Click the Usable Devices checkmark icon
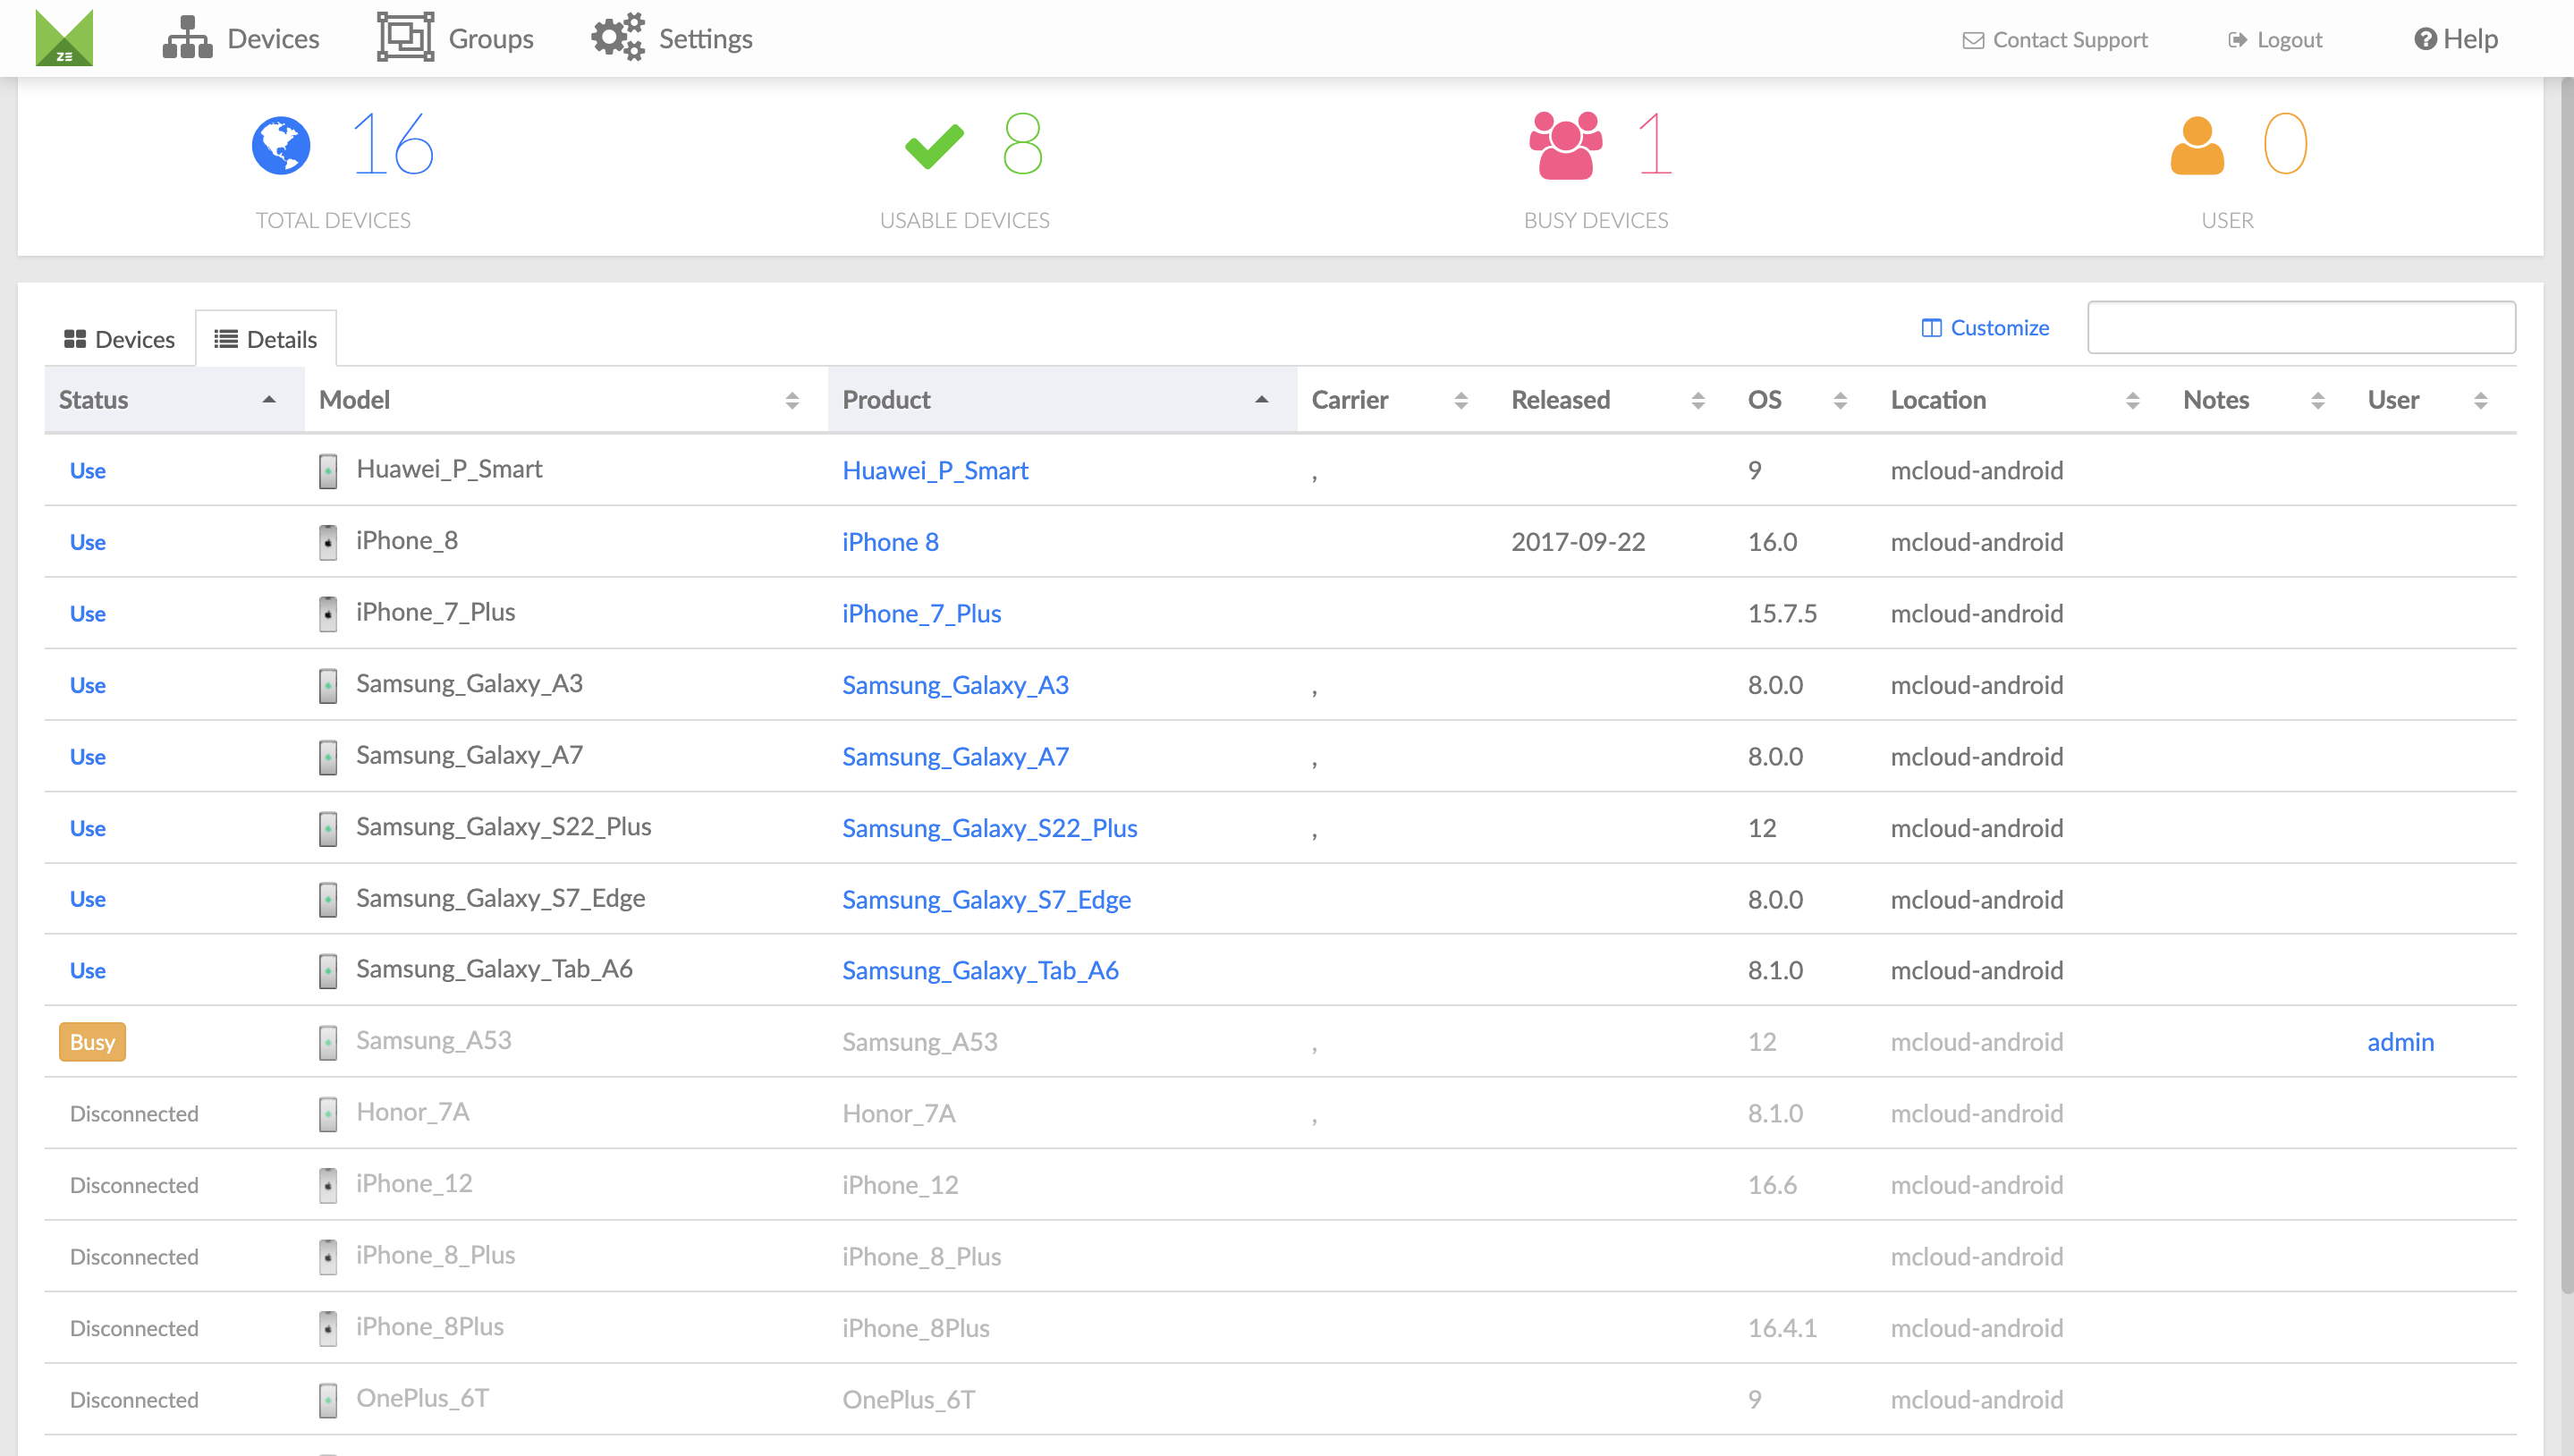2574x1456 pixels. click(x=934, y=147)
